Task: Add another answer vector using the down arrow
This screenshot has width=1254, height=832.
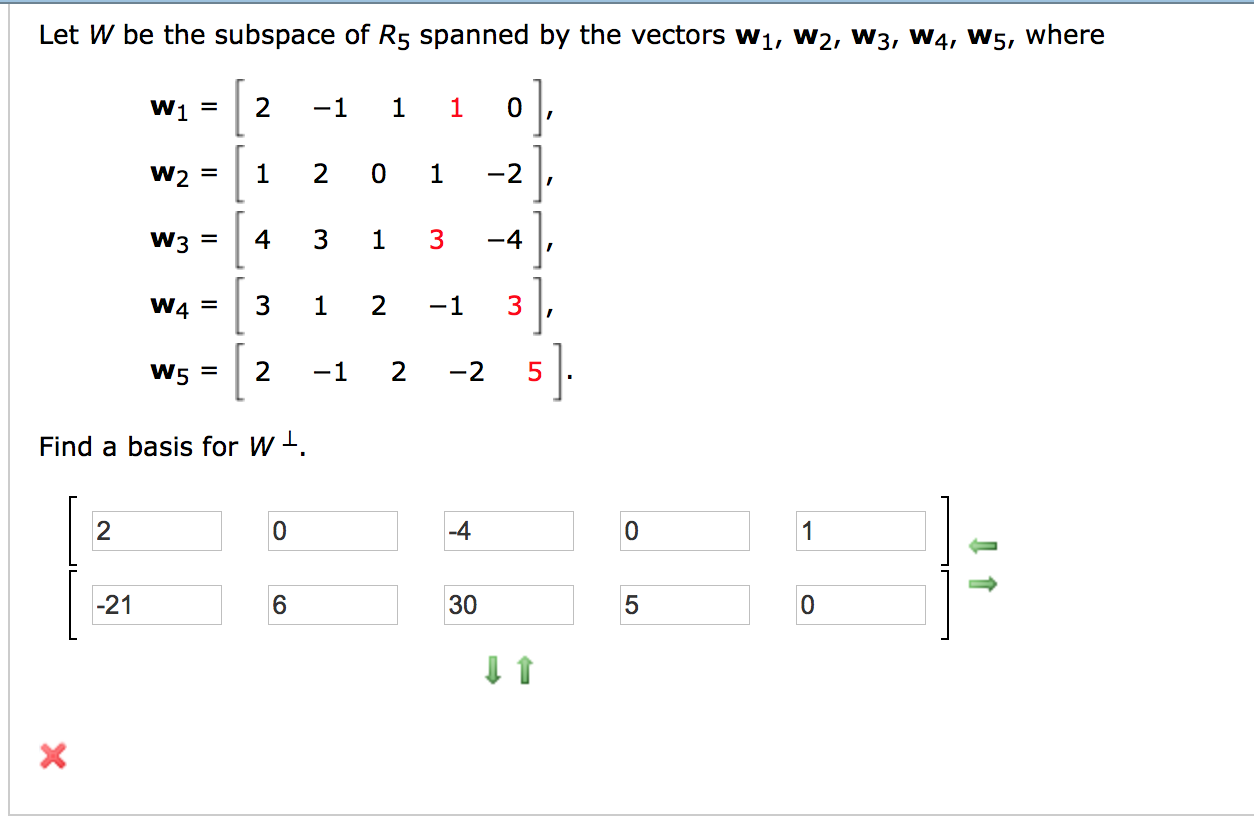Action: tap(493, 670)
